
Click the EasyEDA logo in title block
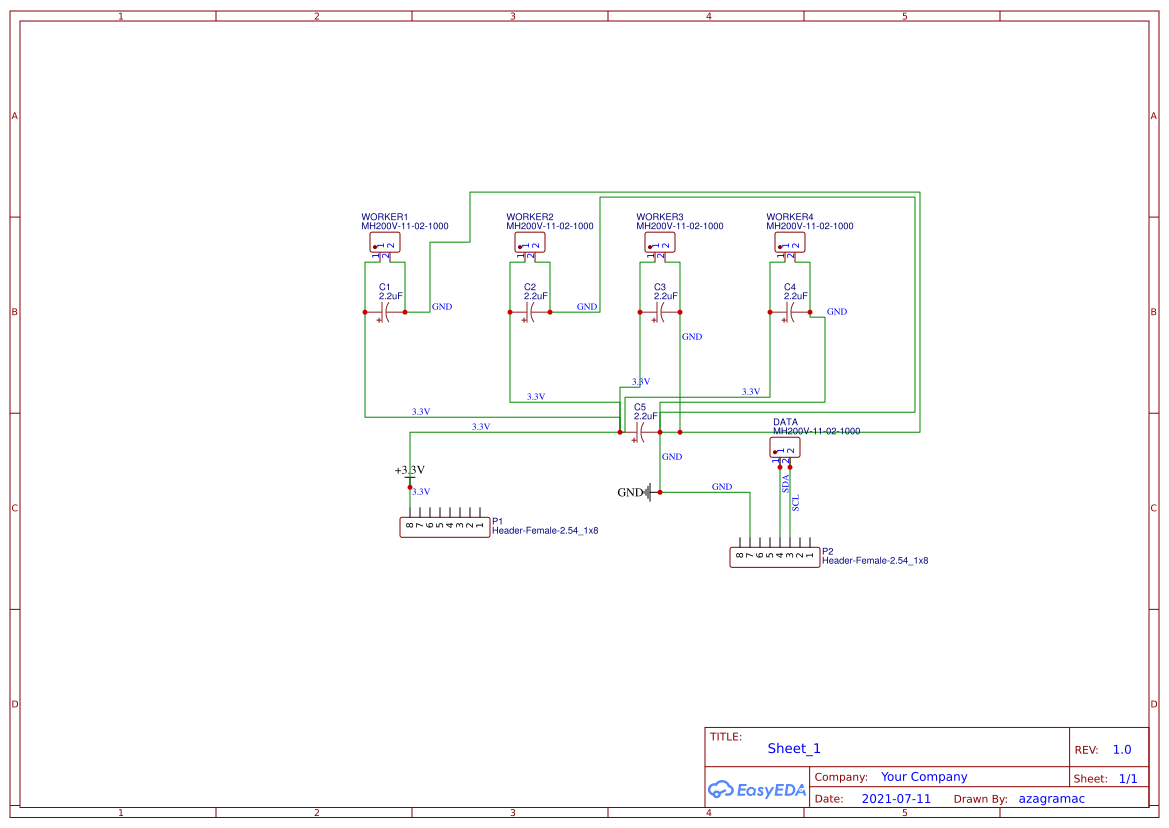(x=755, y=790)
